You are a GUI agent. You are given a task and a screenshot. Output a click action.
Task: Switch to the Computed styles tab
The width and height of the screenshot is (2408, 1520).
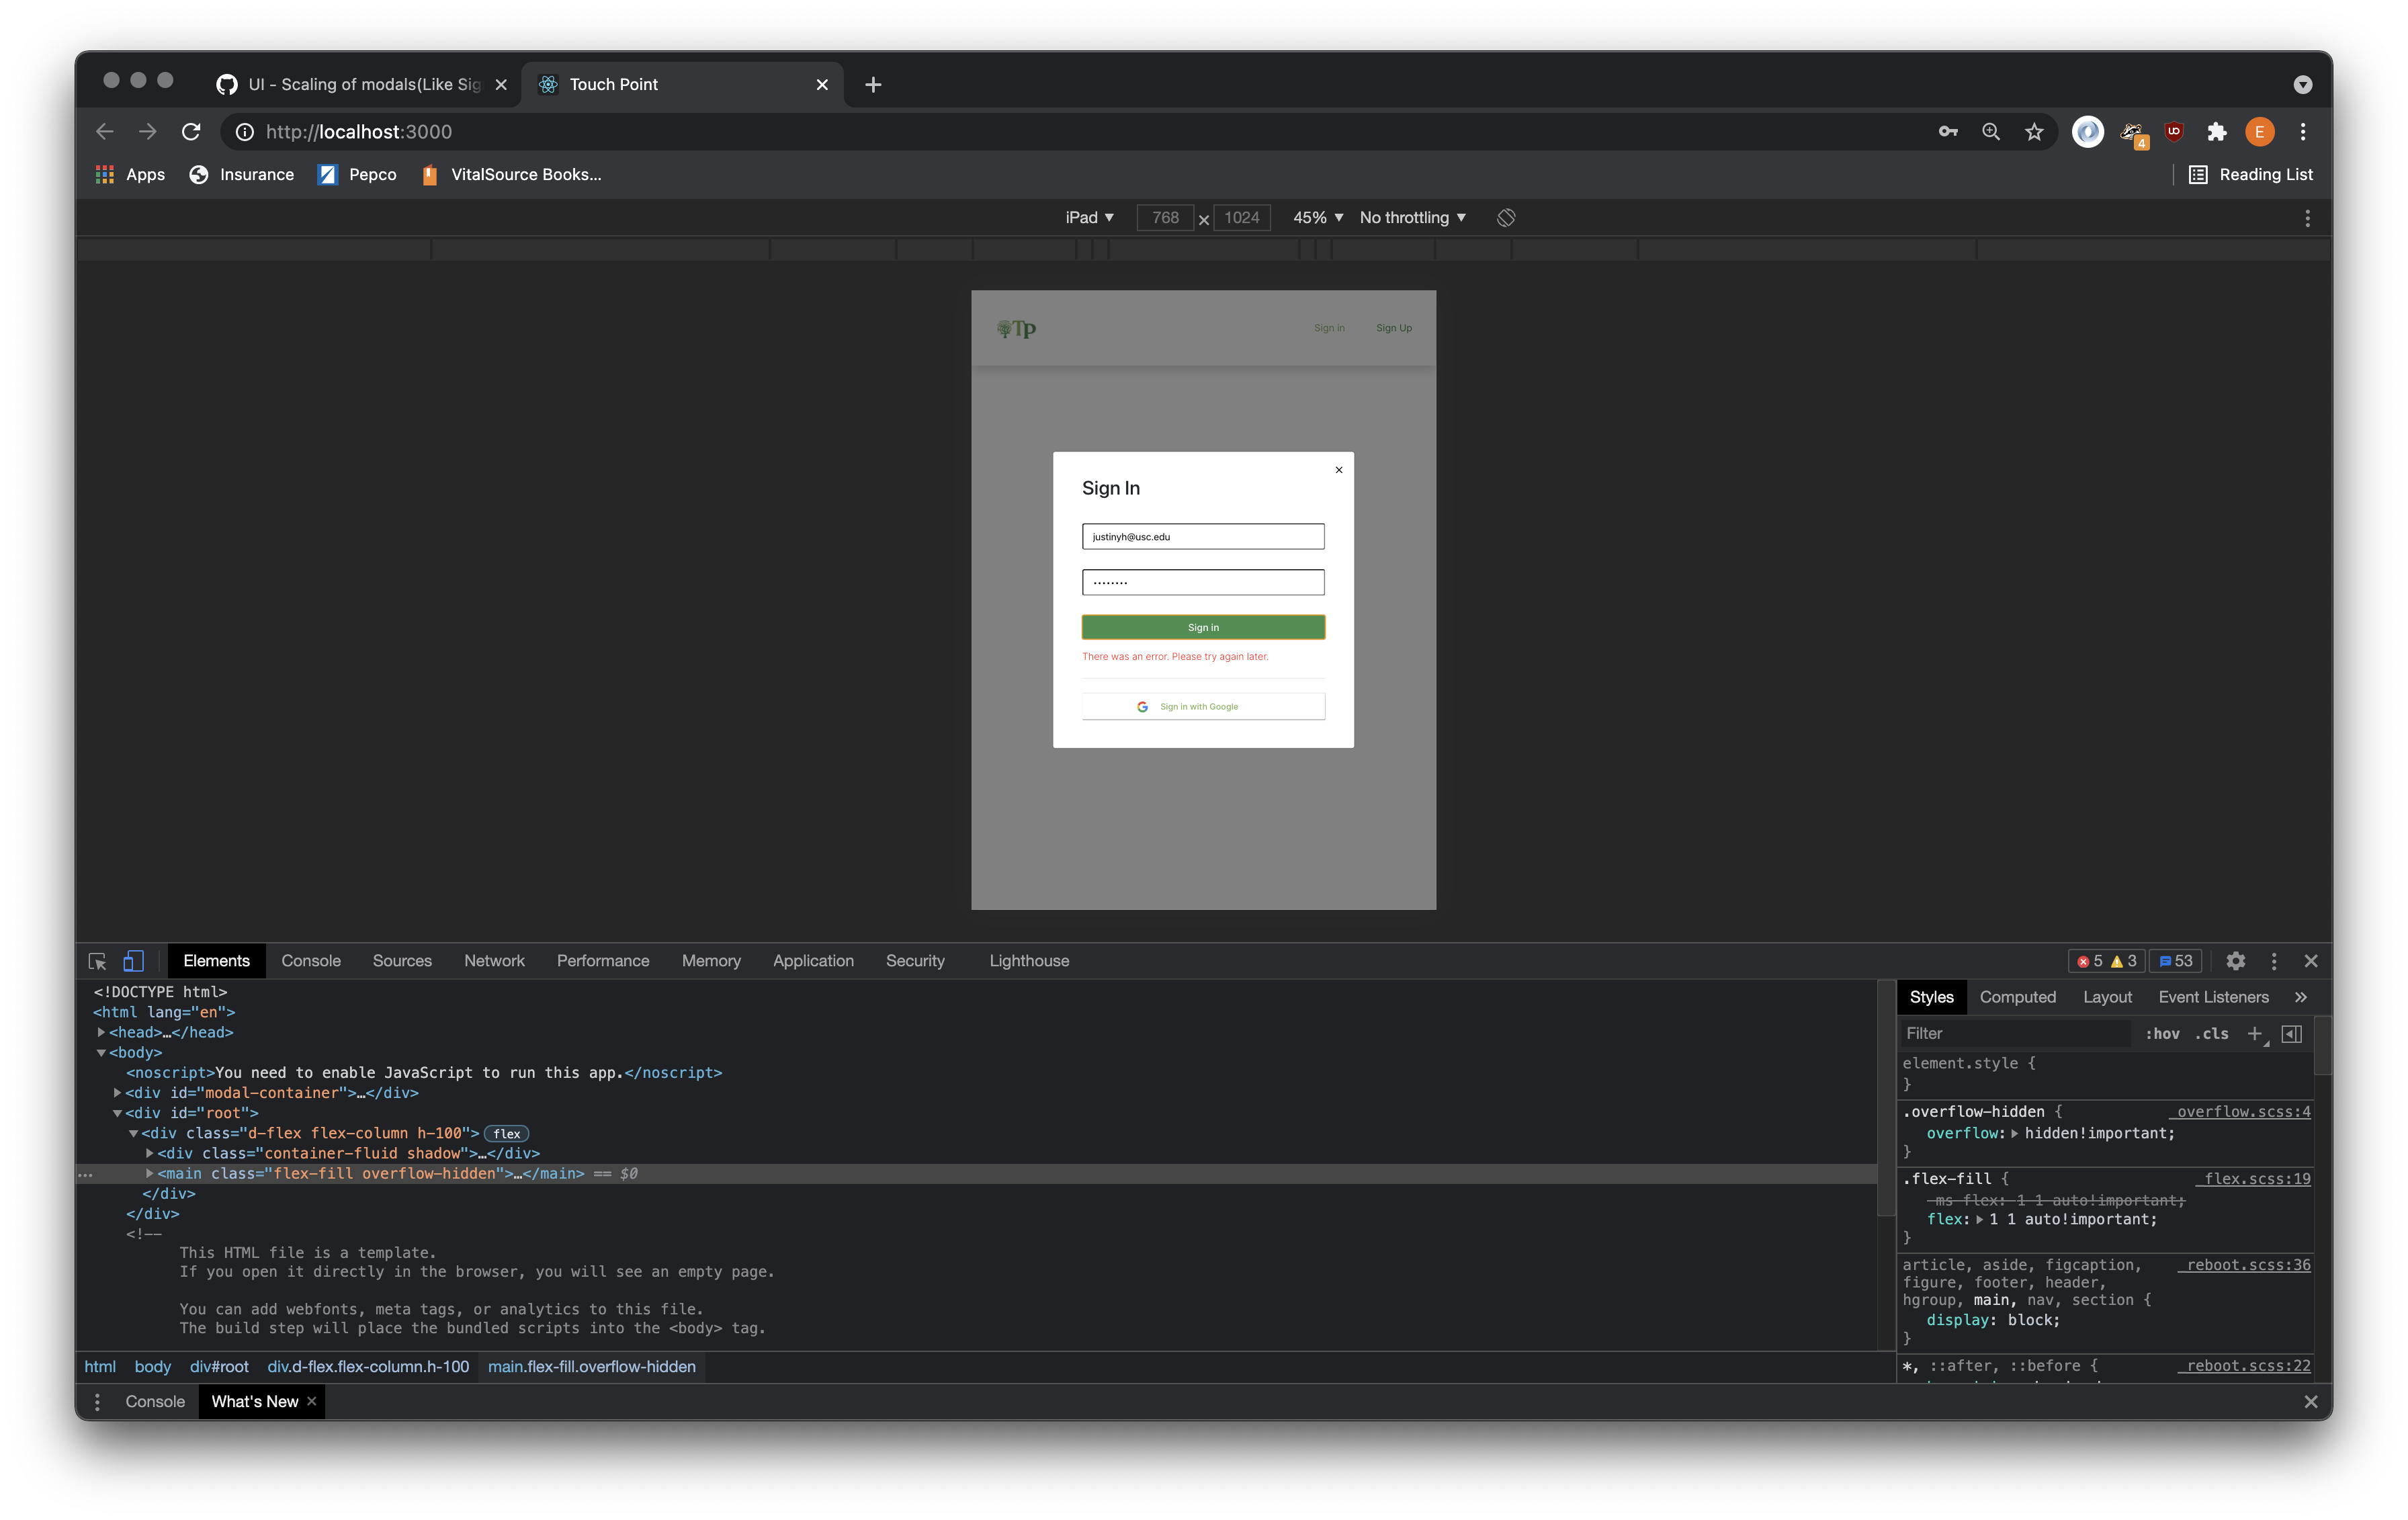2018,997
